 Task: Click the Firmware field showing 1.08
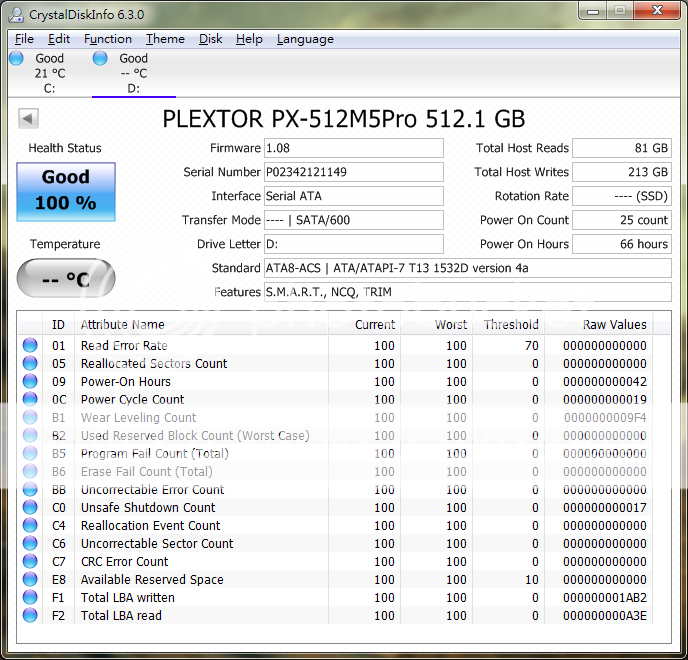click(354, 148)
